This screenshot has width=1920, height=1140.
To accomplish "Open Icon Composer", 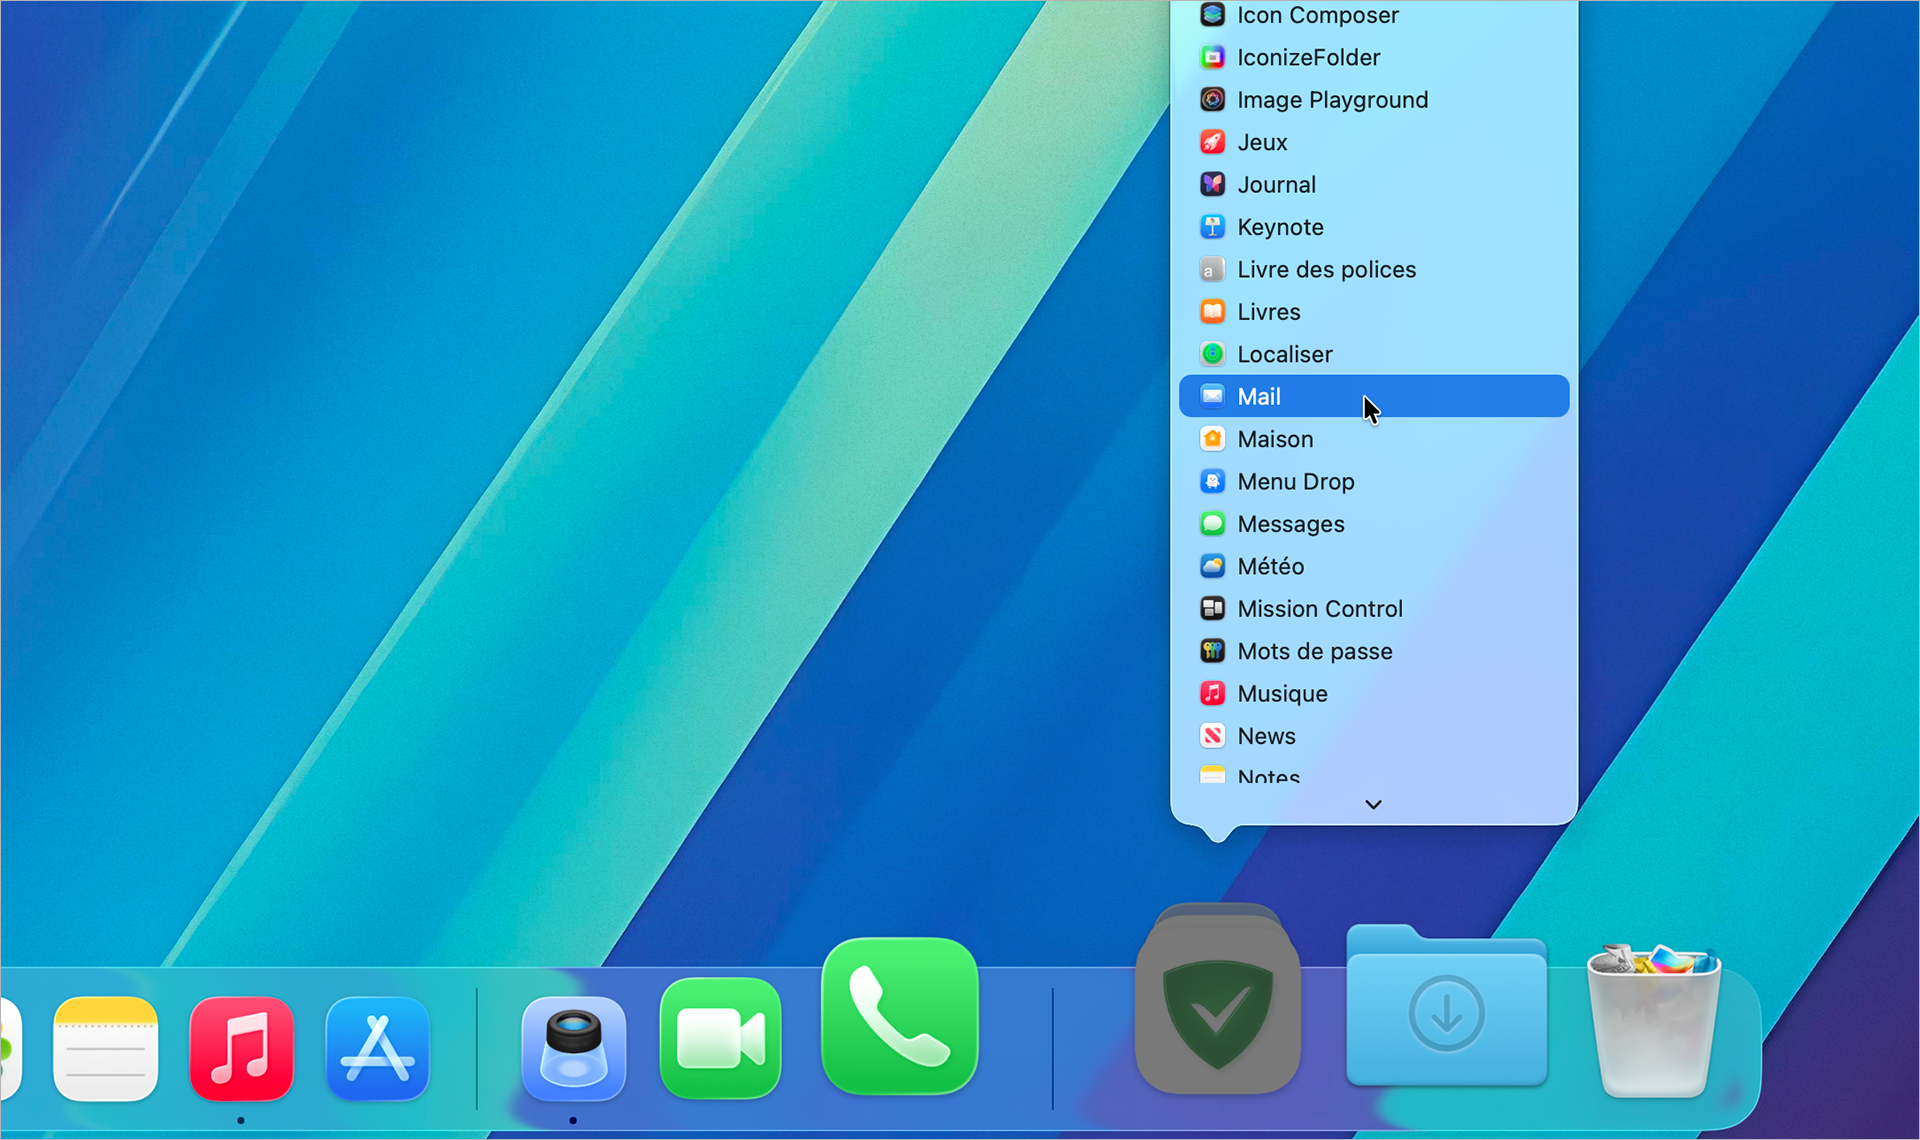I will point(1318,15).
